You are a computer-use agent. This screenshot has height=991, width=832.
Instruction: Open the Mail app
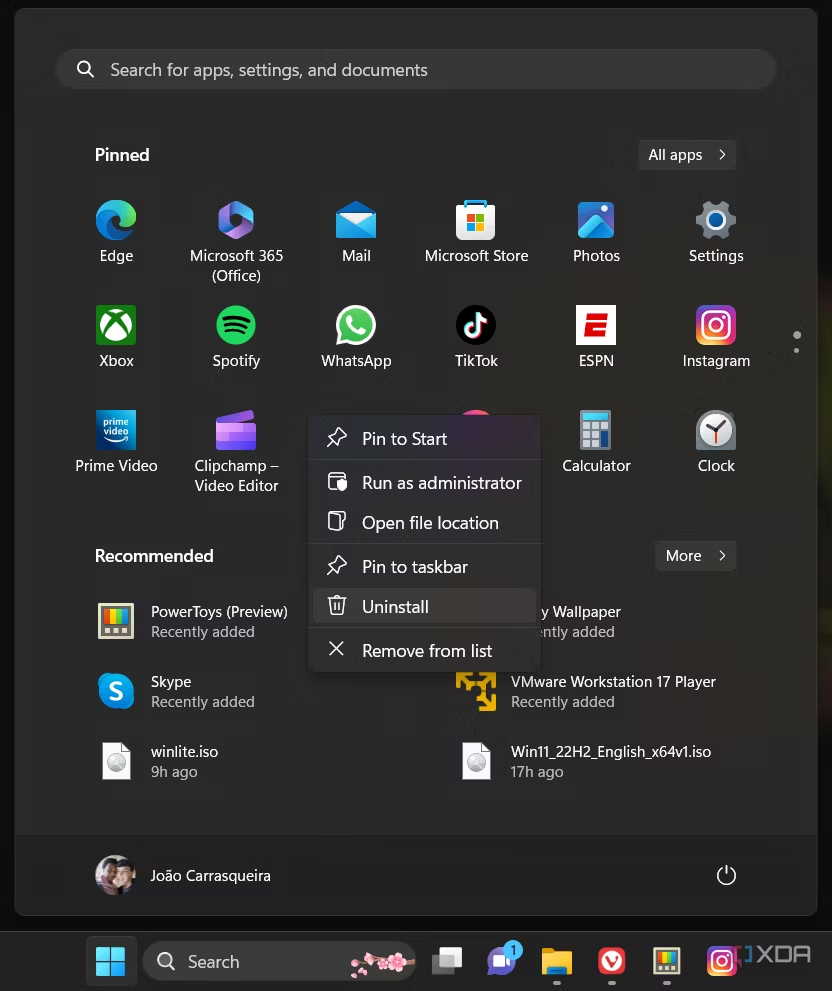[356, 232]
